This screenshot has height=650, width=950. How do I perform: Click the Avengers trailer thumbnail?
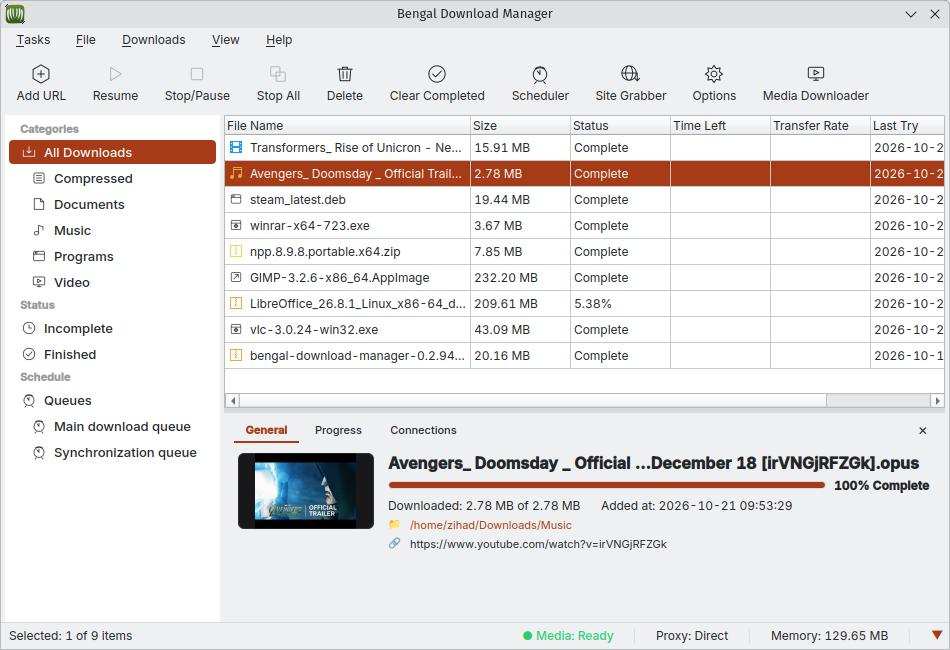click(x=306, y=491)
